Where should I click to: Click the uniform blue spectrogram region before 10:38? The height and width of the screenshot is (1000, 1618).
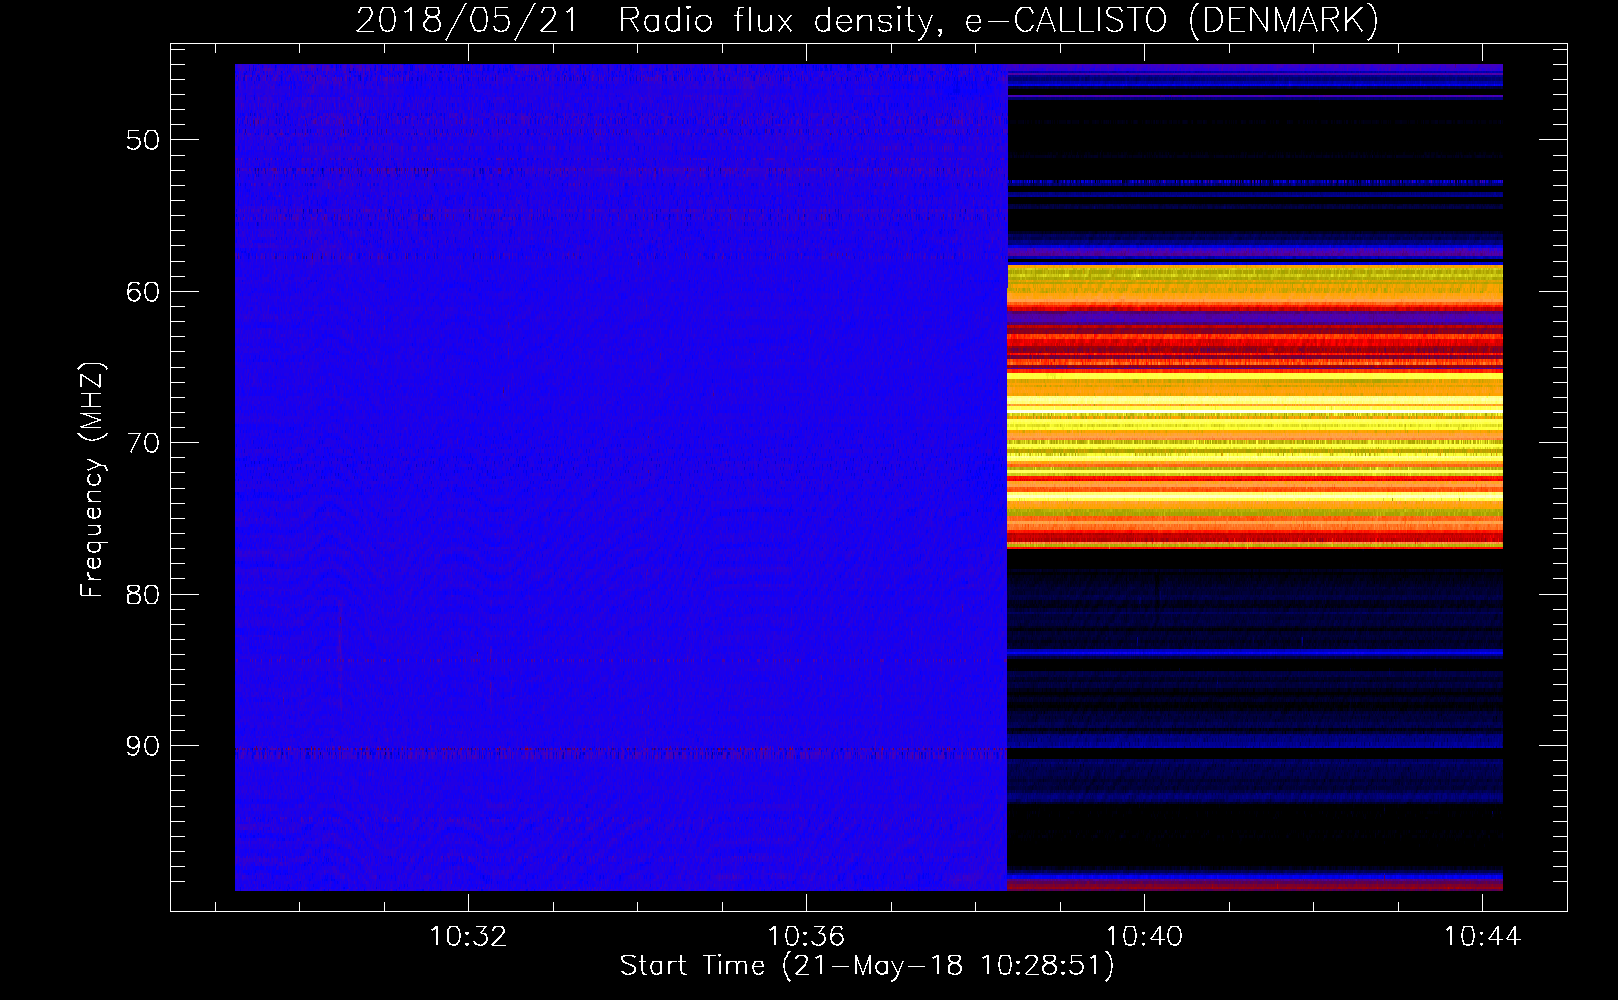pos(621,477)
